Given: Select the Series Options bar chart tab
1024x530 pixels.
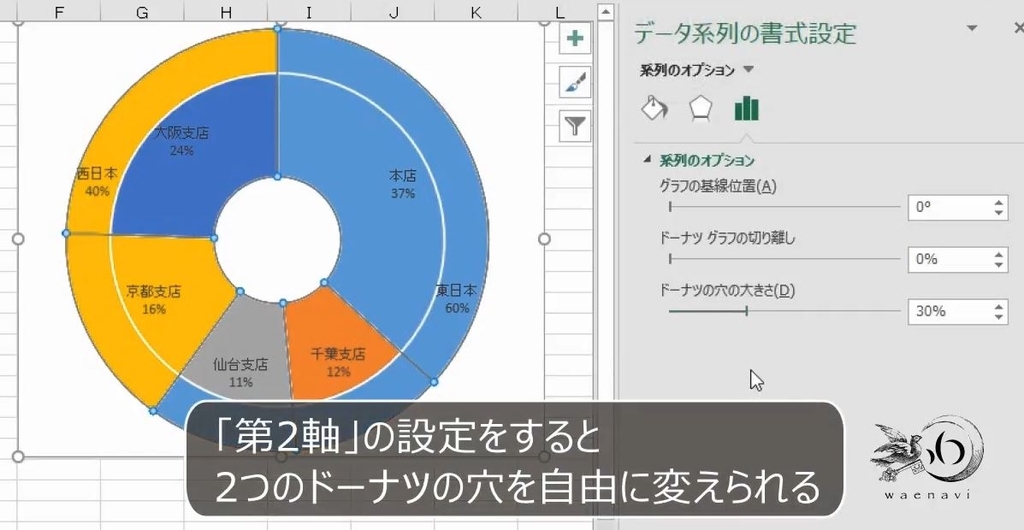Looking at the screenshot, I should click(x=746, y=108).
